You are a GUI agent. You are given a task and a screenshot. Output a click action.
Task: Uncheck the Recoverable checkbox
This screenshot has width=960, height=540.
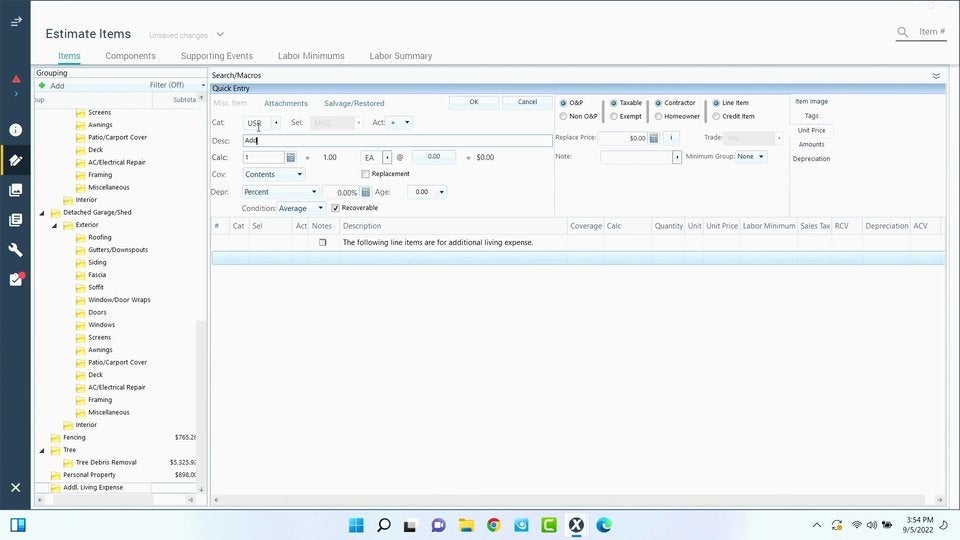(336, 208)
